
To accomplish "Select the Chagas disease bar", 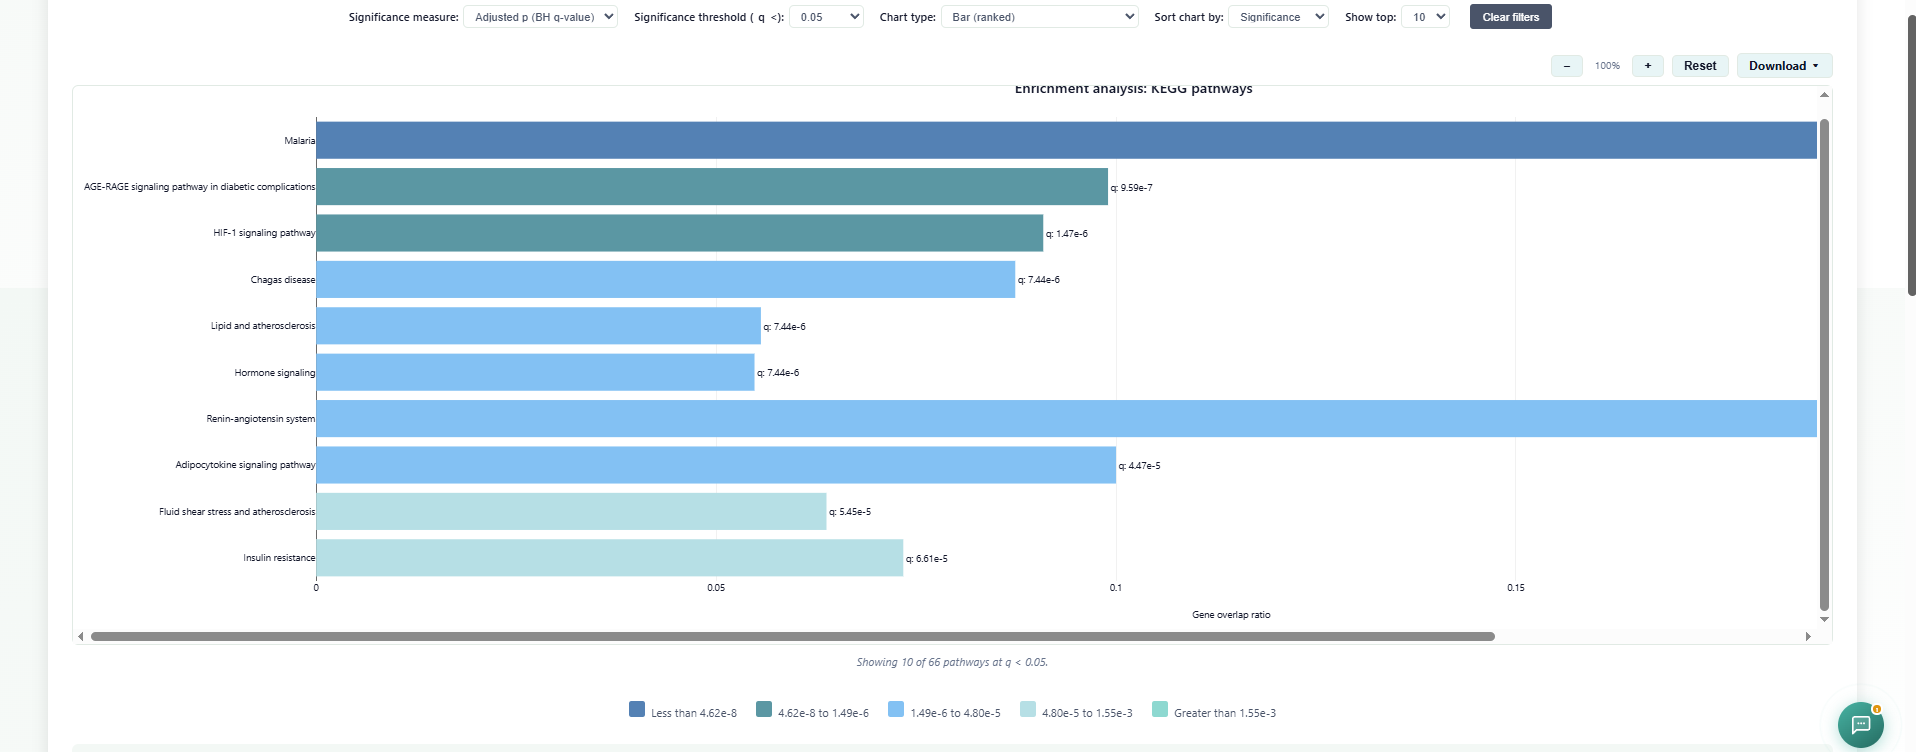I will click(666, 280).
